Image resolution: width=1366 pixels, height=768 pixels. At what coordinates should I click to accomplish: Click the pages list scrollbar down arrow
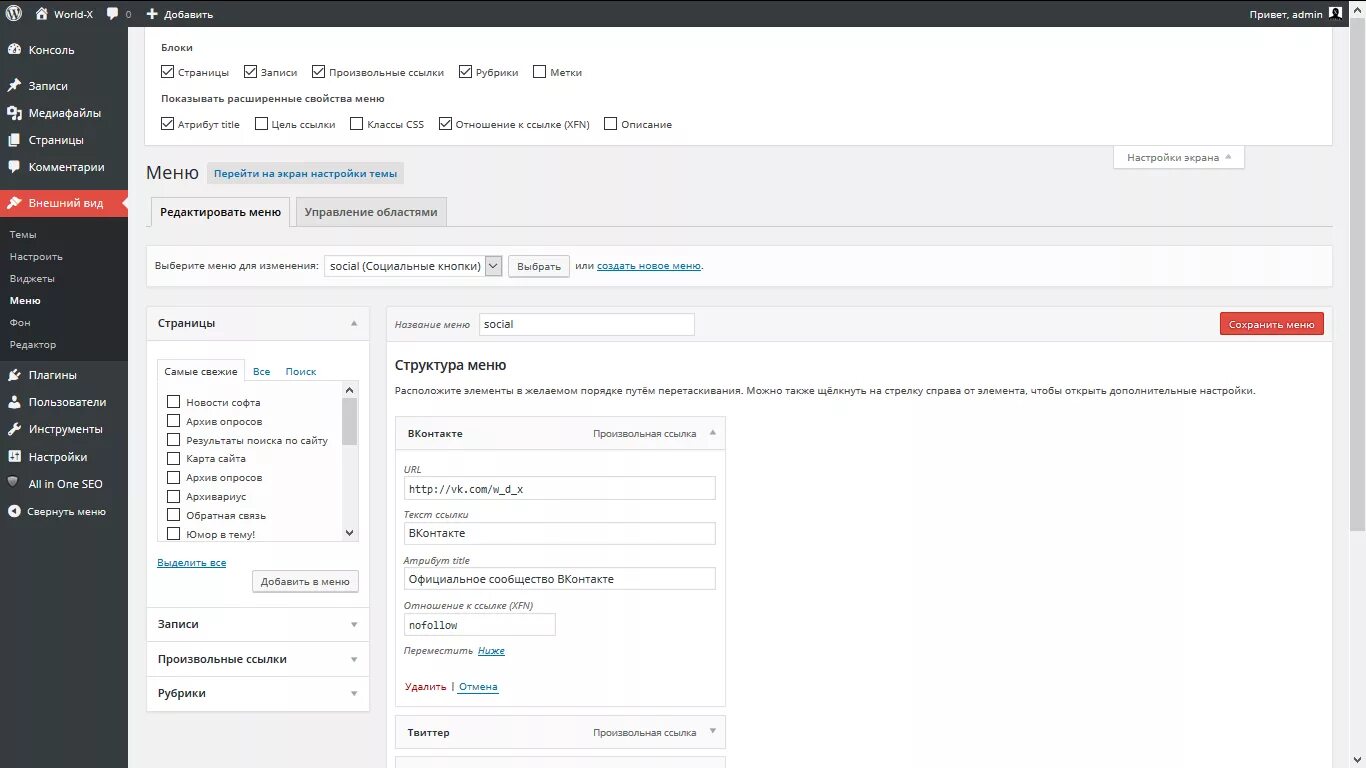click(349, 533)
